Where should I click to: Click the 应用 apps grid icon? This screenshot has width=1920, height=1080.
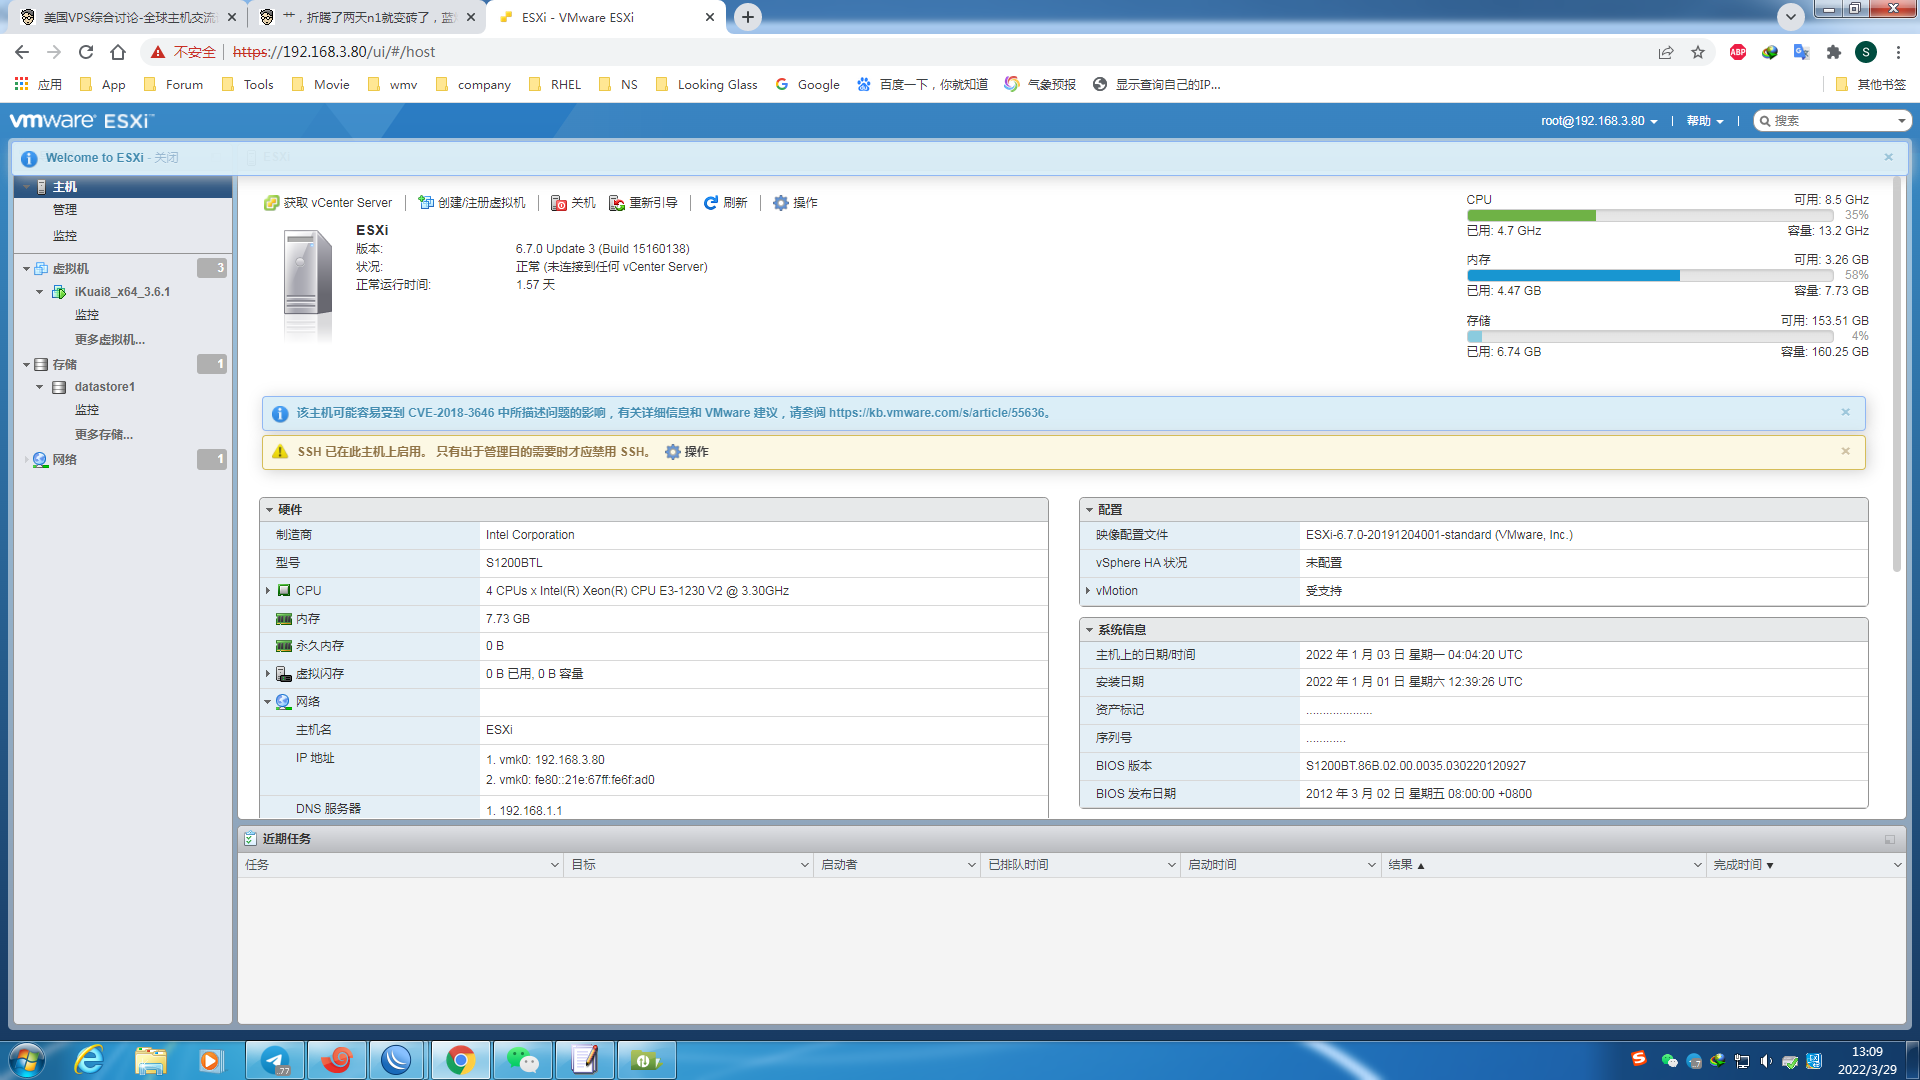click(x=21, y=85)
